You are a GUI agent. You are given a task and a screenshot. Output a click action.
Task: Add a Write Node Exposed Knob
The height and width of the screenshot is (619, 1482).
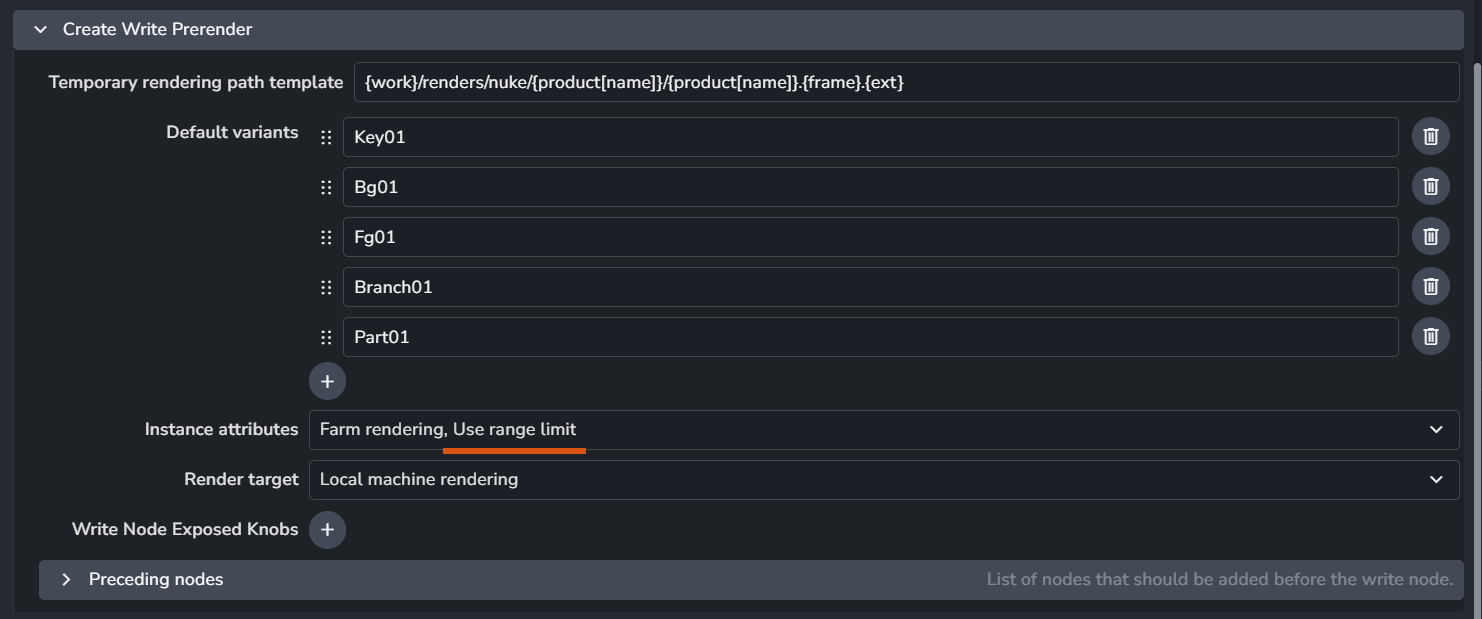[327, 530]
